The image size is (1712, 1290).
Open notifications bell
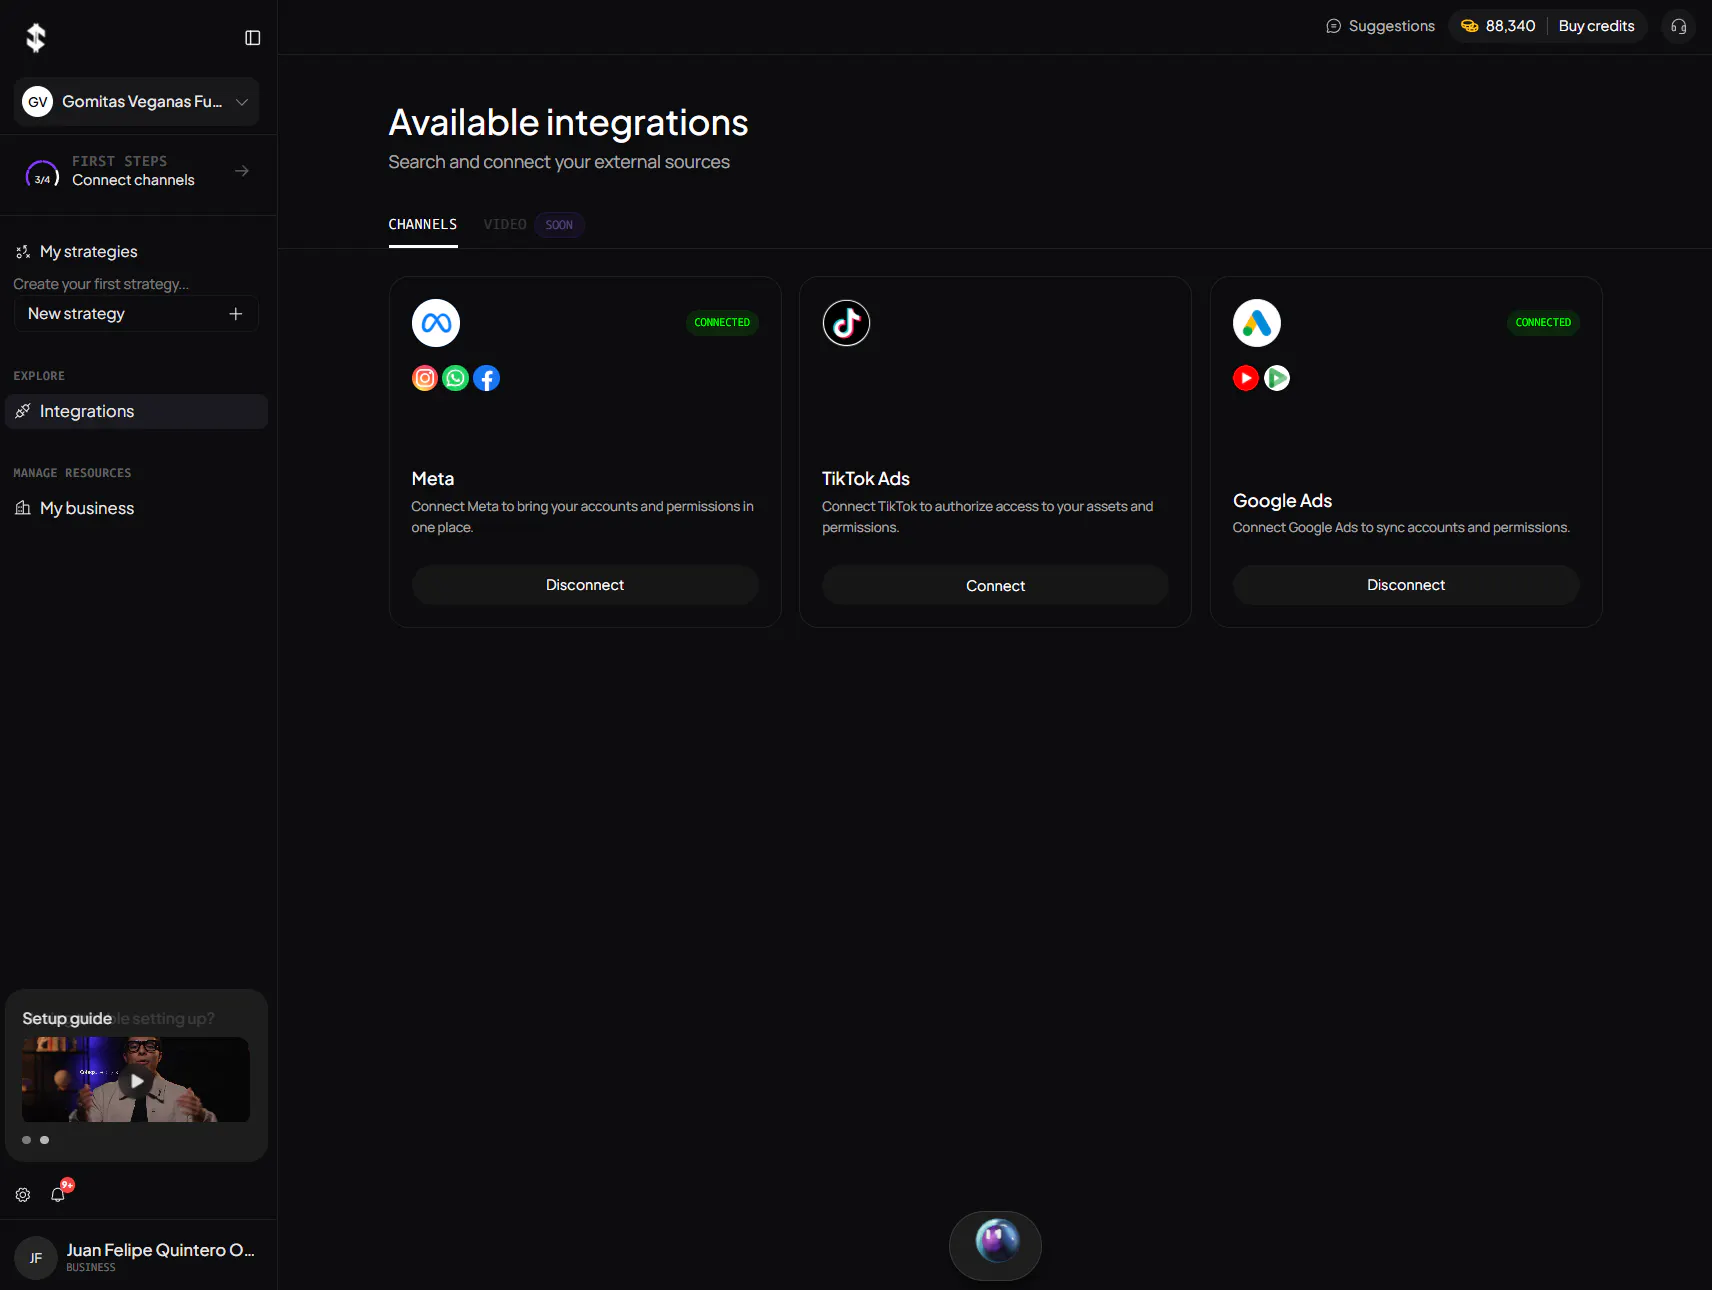click(x=58, y=1195)
